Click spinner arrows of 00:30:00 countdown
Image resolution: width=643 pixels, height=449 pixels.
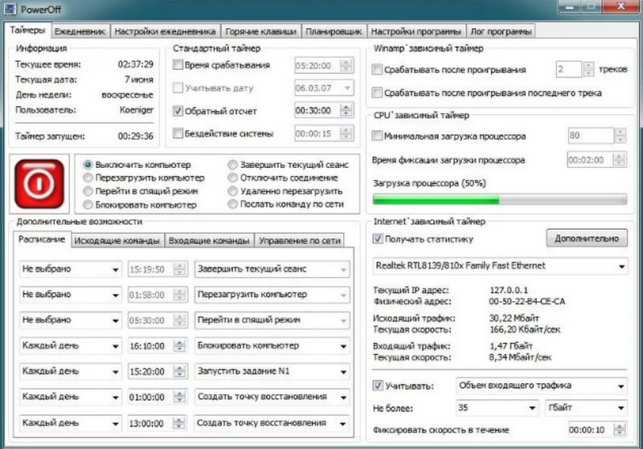point(346,111)
